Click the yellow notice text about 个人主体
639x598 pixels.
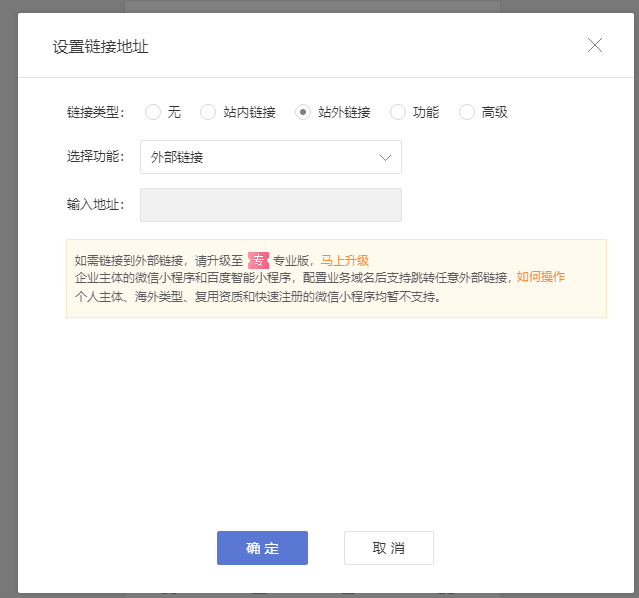pyautogui.click(x=258, y=297)
